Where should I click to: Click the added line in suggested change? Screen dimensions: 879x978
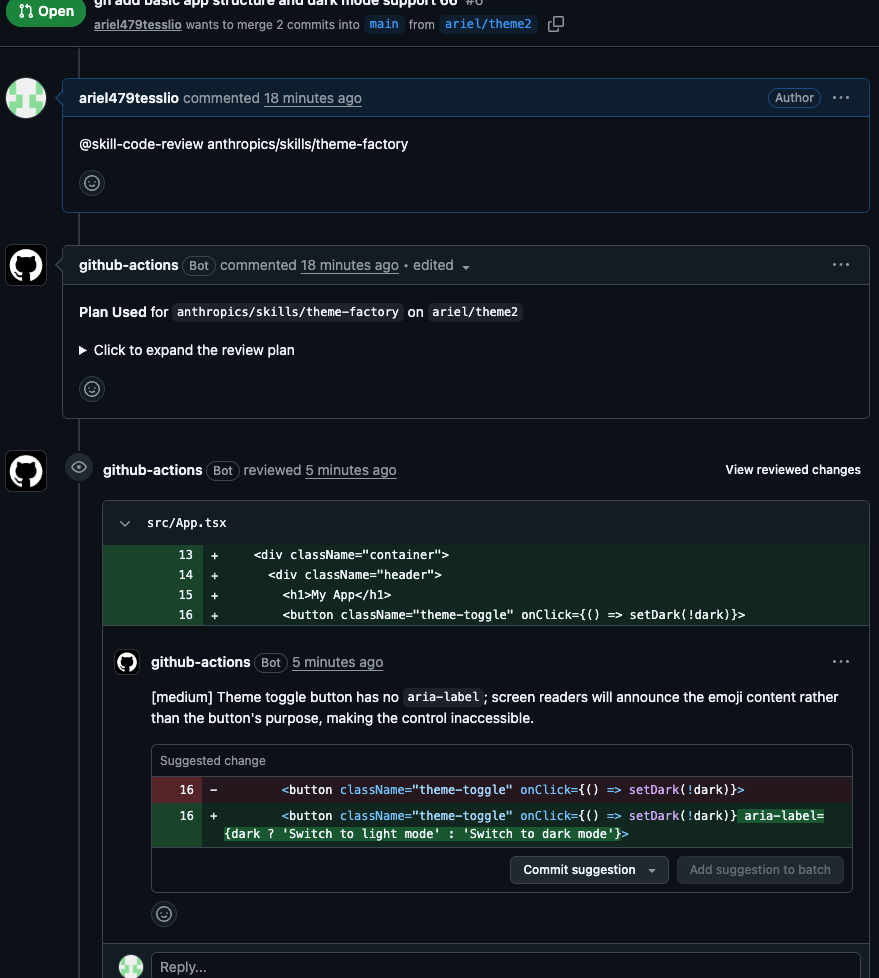click(502, 825)
